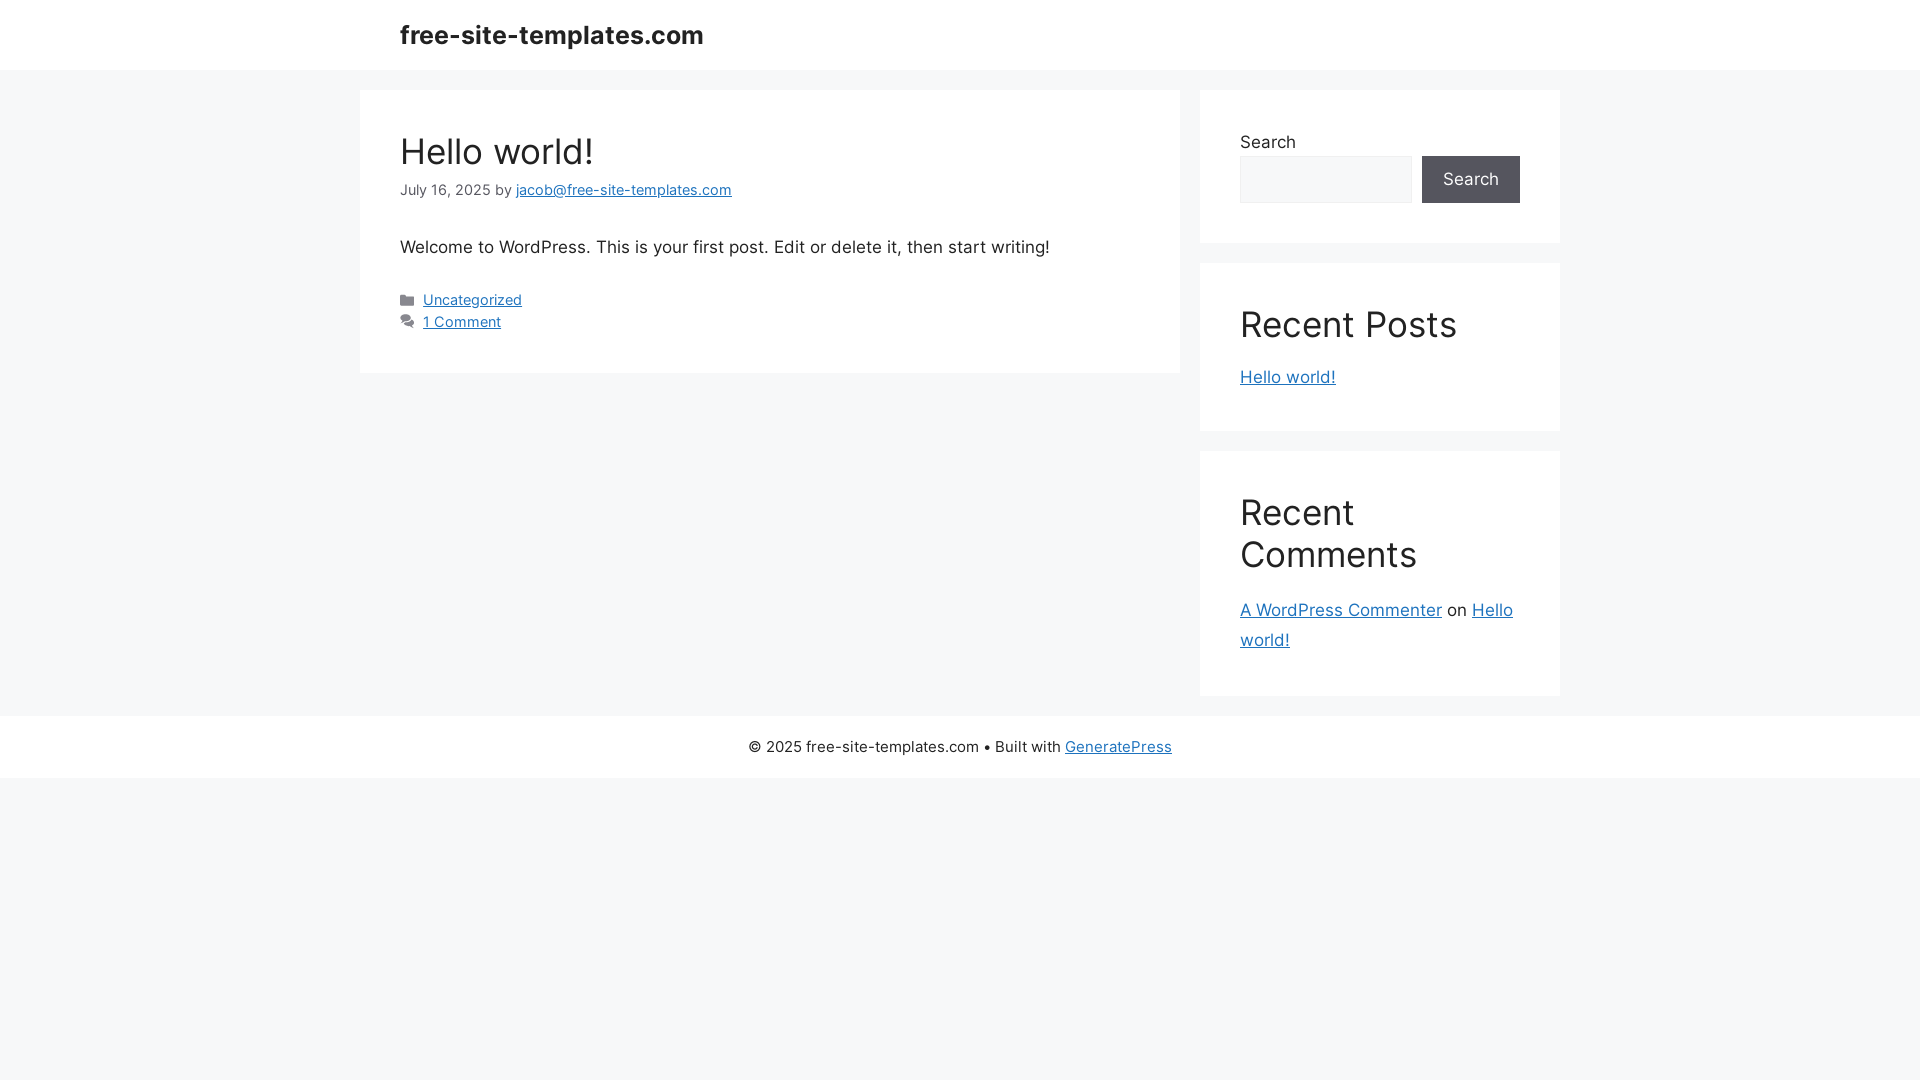
Task: Focus the sidebar Search input field
Action: pos(1326,179)
